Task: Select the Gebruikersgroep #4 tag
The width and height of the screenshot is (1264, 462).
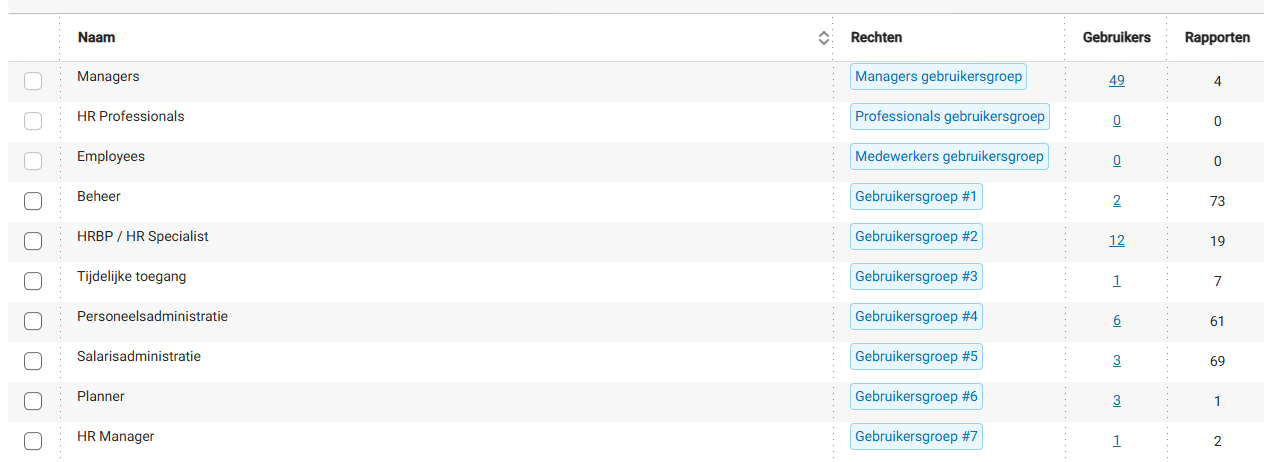Action: [x=916, y=316]
